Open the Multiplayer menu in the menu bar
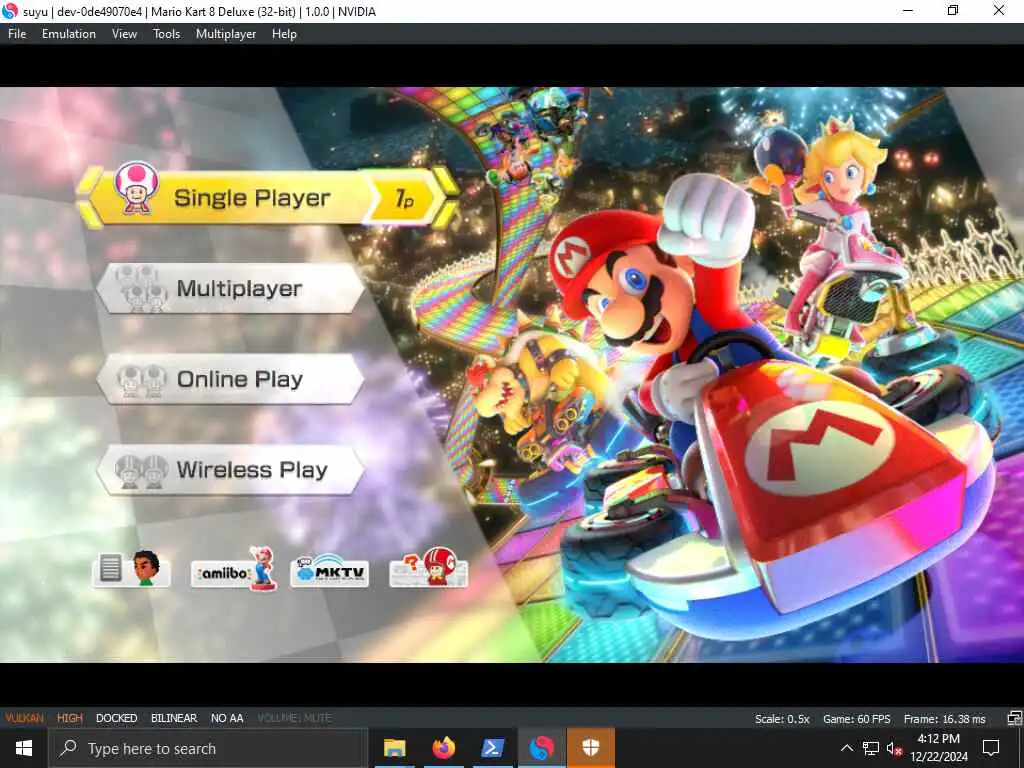This screenshot has width=1024, height=768. click(x=226, y=34)
